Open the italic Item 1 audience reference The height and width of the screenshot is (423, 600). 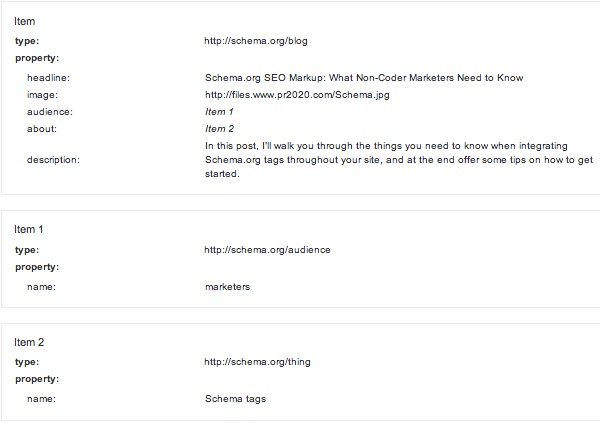tap(218, 112)
